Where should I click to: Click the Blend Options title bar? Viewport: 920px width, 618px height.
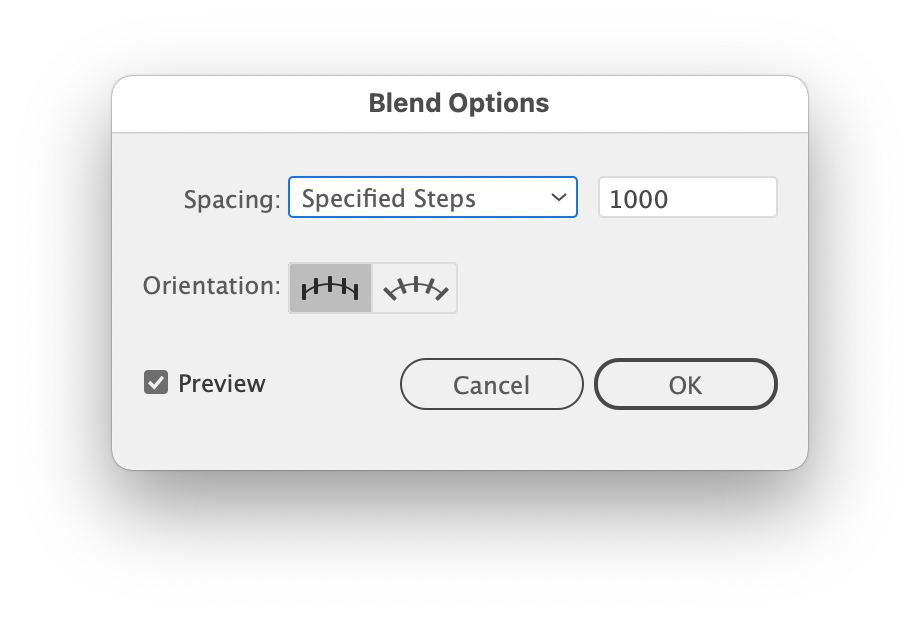point(459,103)
